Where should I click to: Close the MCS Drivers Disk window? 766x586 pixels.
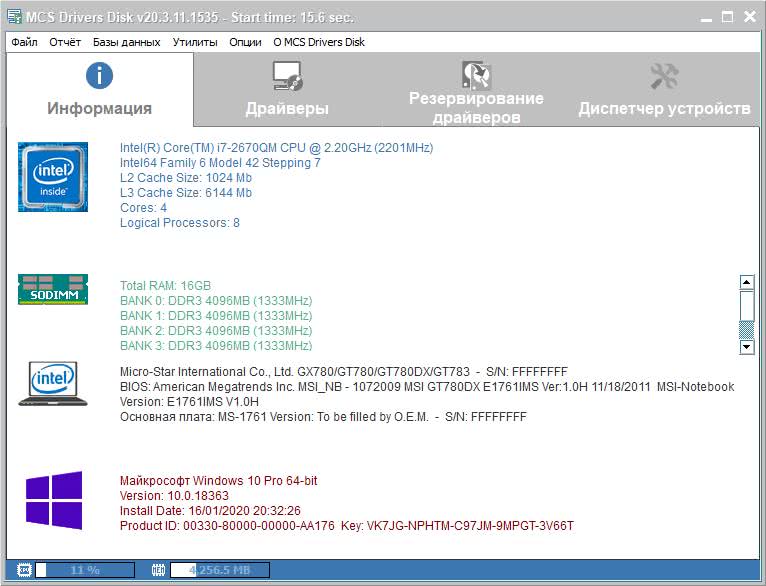coord(750,18)
